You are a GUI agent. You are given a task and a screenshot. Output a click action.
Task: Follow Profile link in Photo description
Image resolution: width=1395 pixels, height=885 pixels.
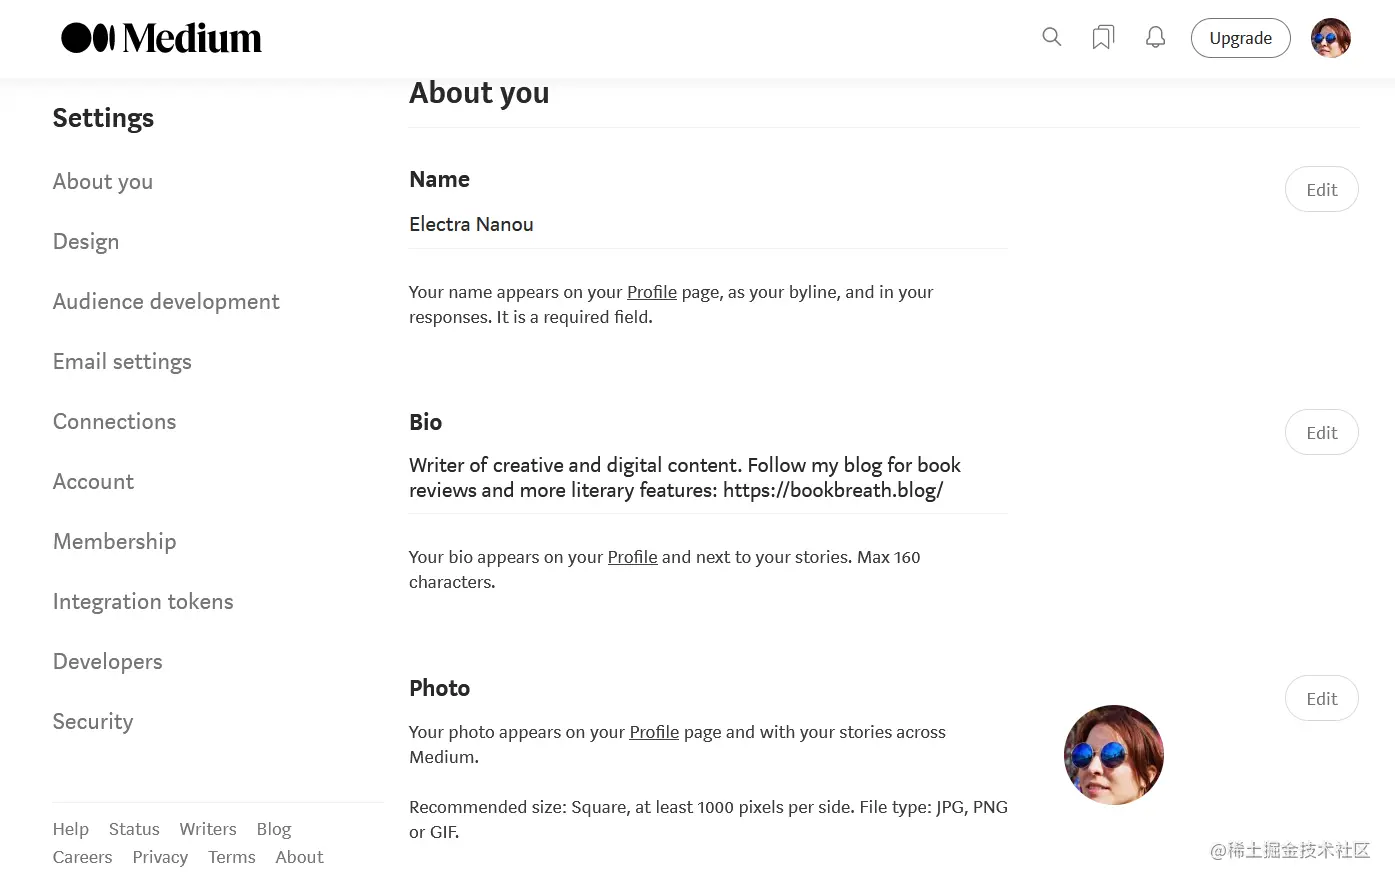654,732
